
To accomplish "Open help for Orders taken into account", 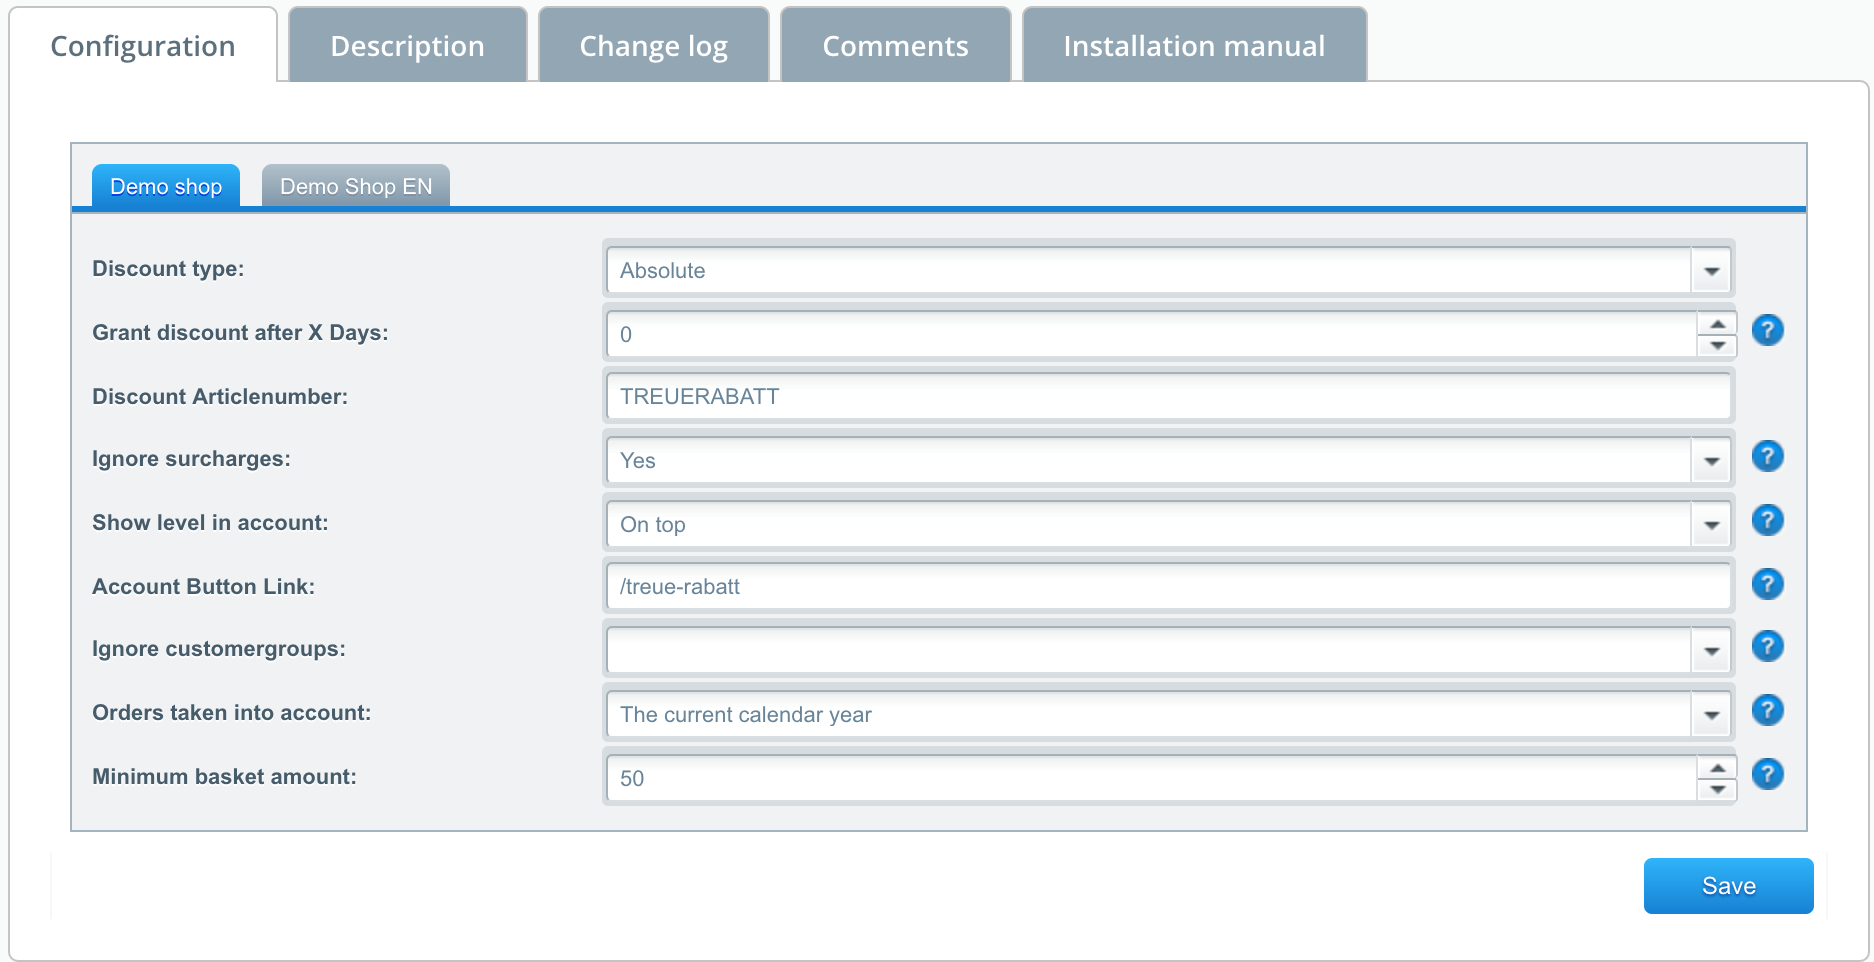I will coord(1767,710).
